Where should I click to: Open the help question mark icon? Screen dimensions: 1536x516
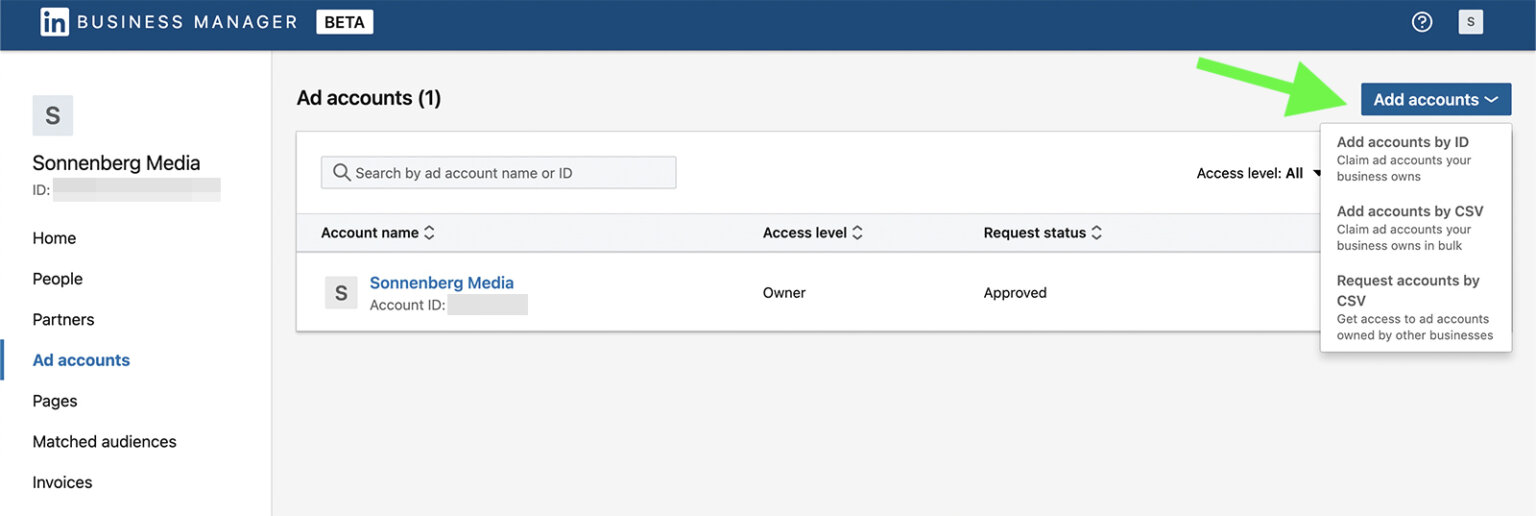[1421, 22]
